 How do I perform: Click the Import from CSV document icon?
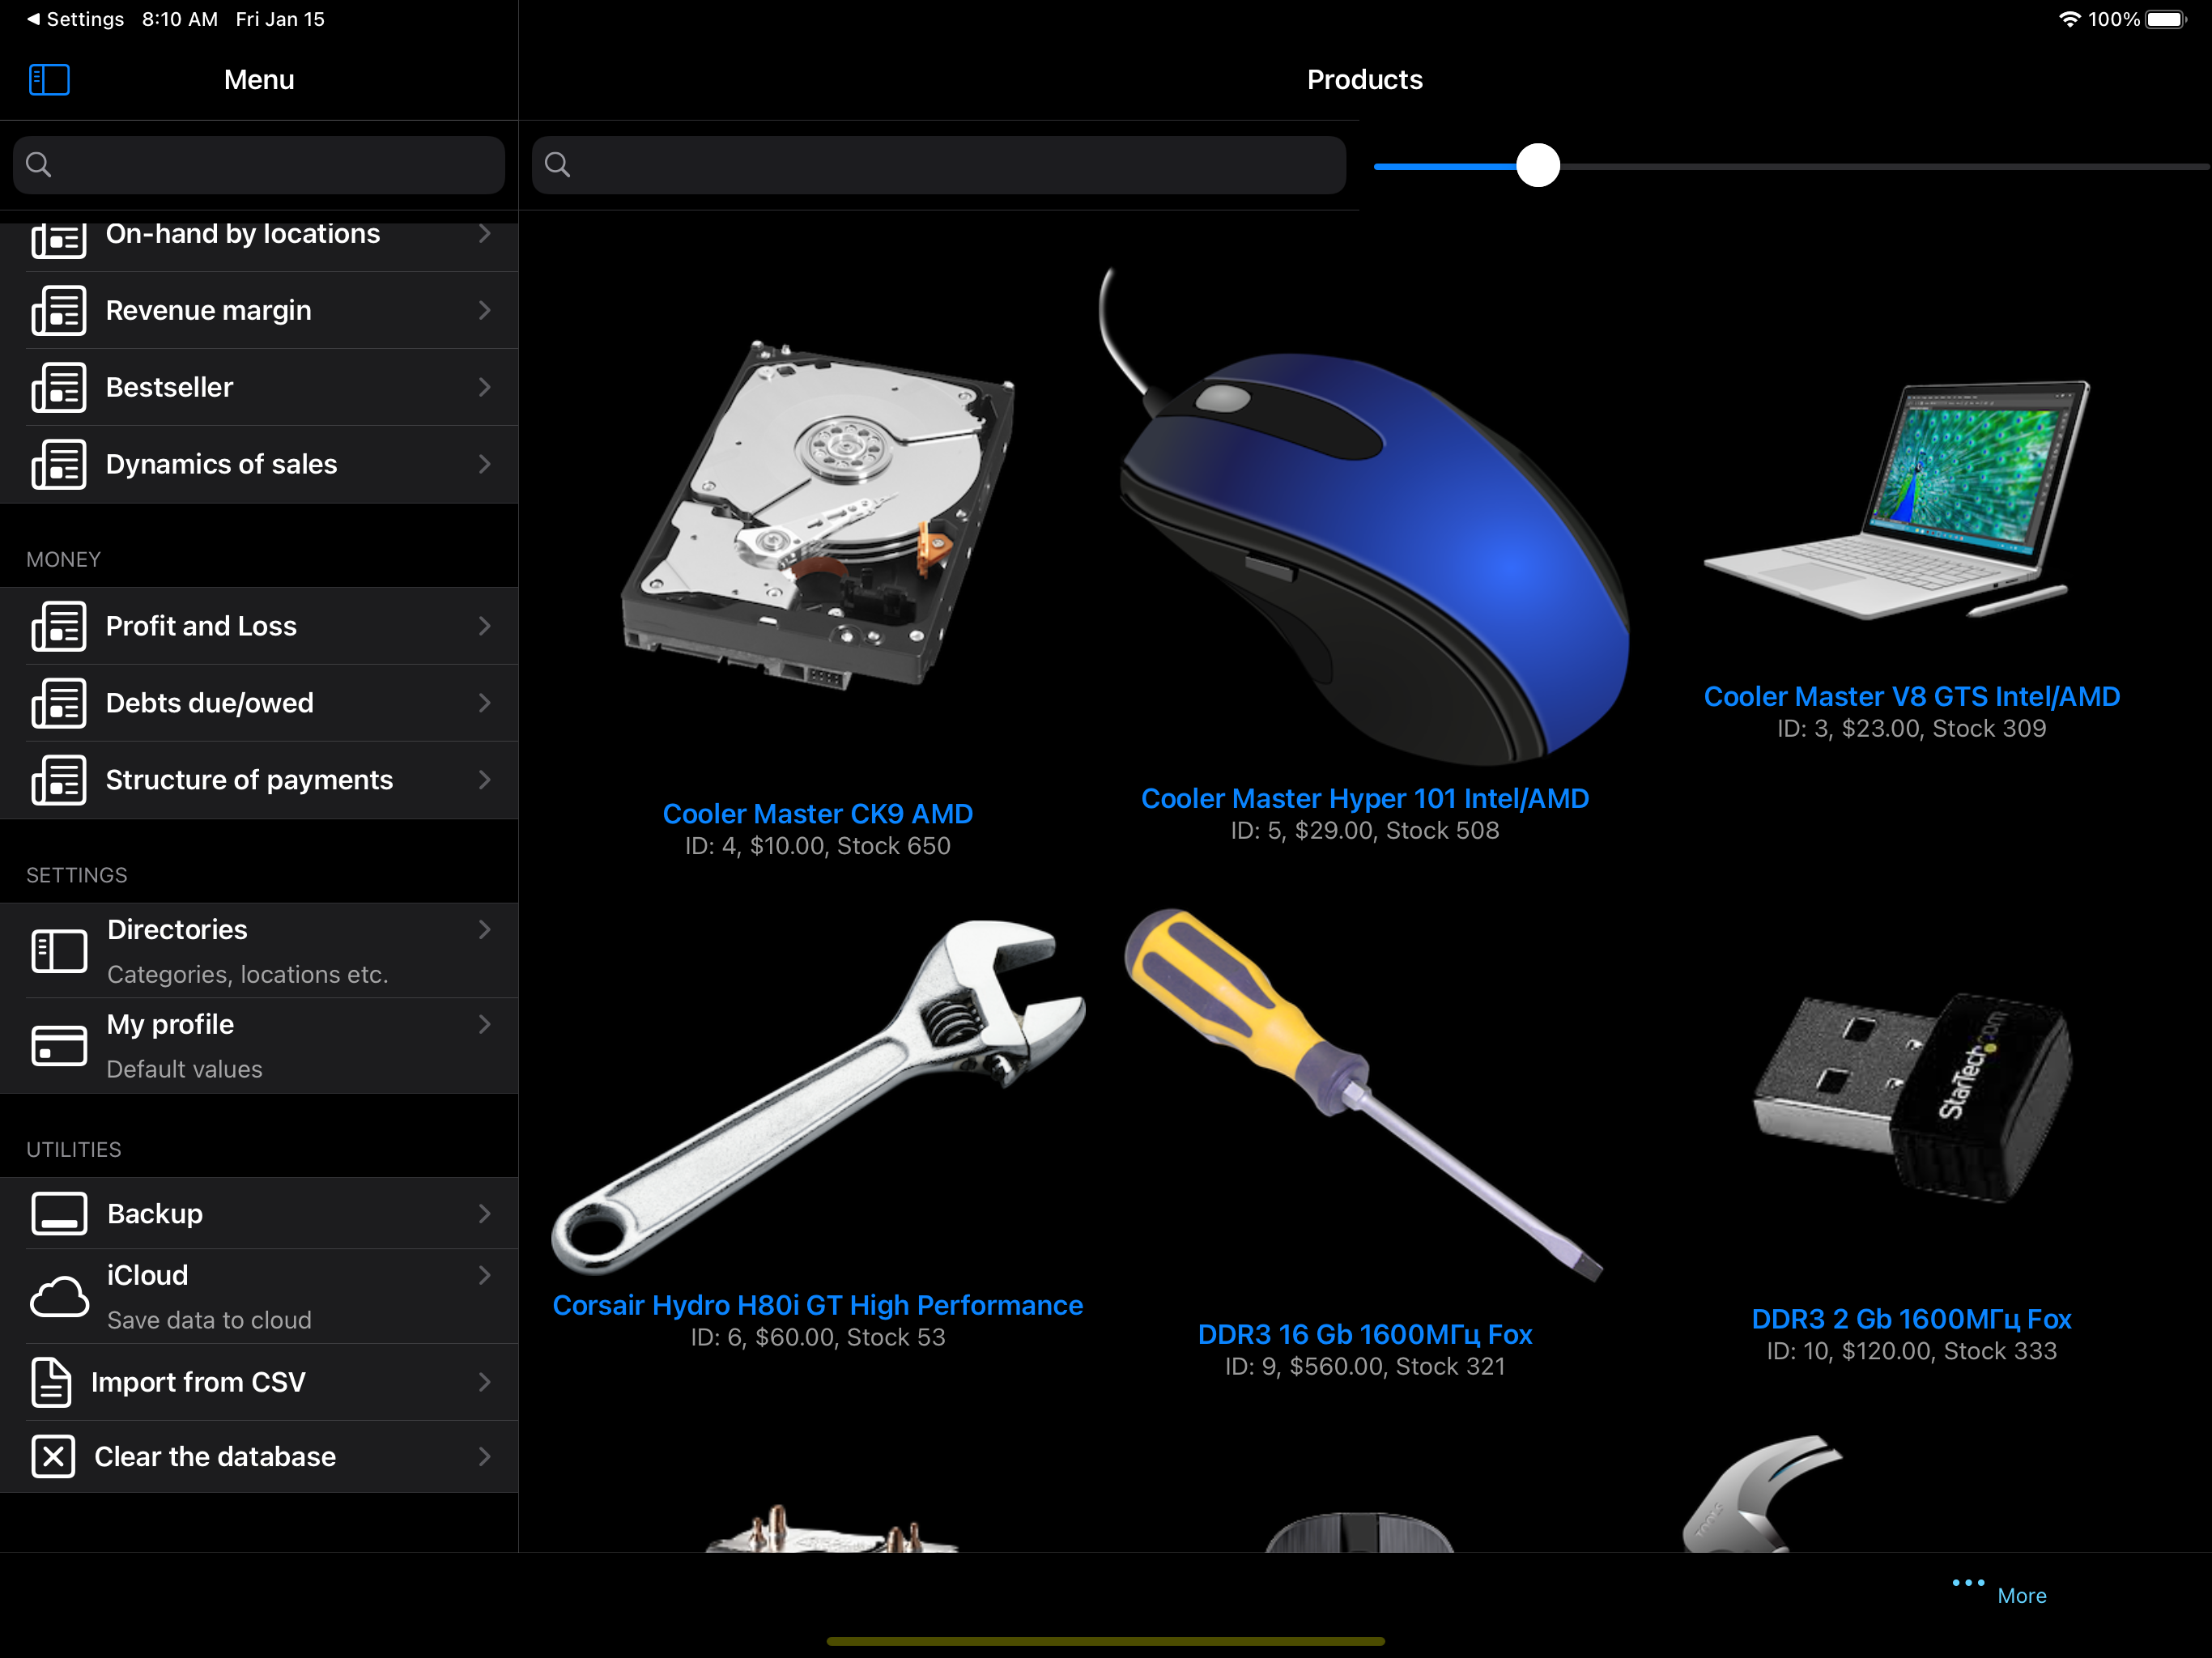pos(51,1382)
